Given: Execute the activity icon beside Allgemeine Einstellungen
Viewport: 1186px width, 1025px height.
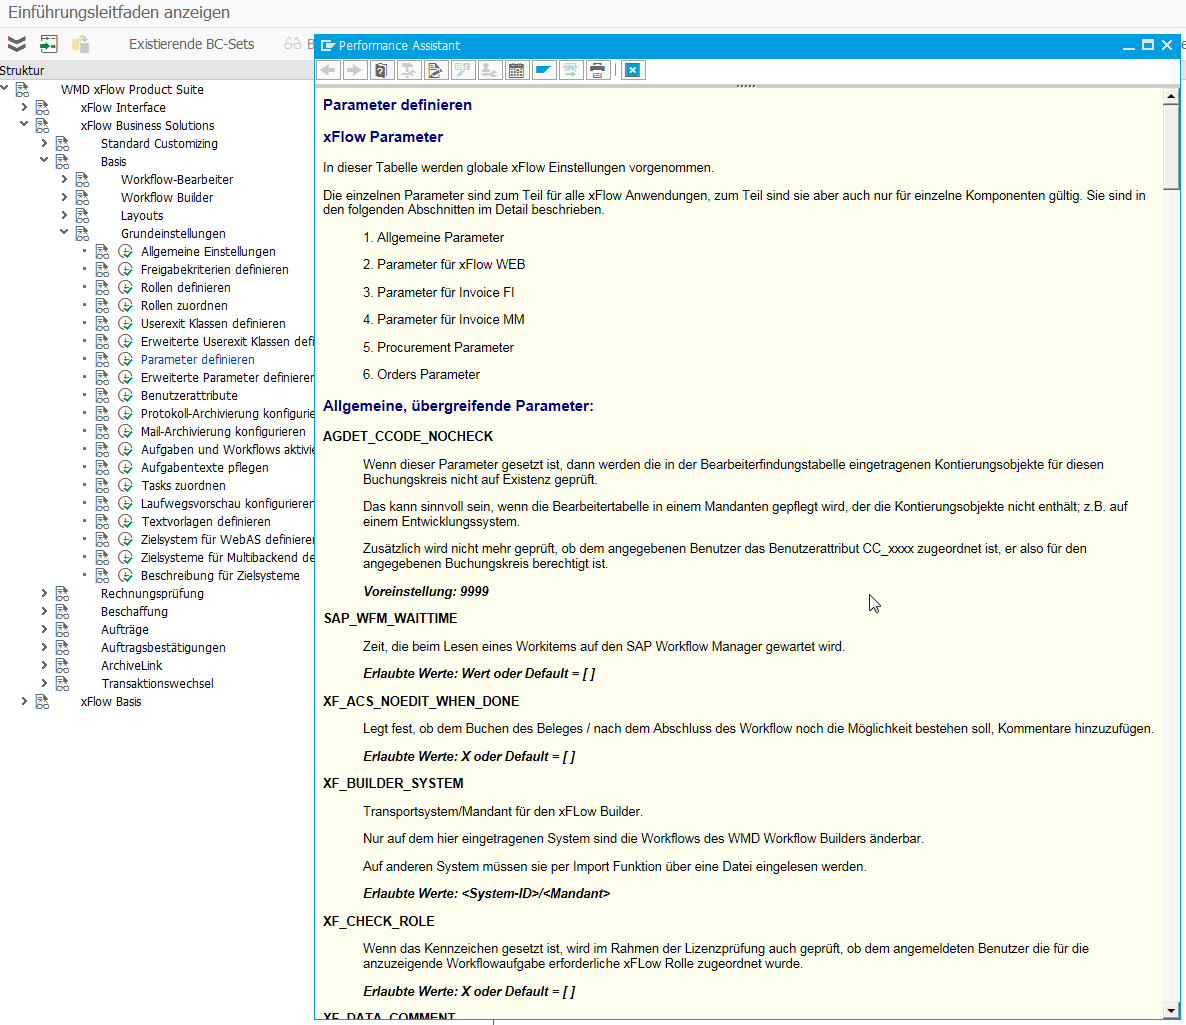Looking at the screenshot, I should (x=126, y=252).
